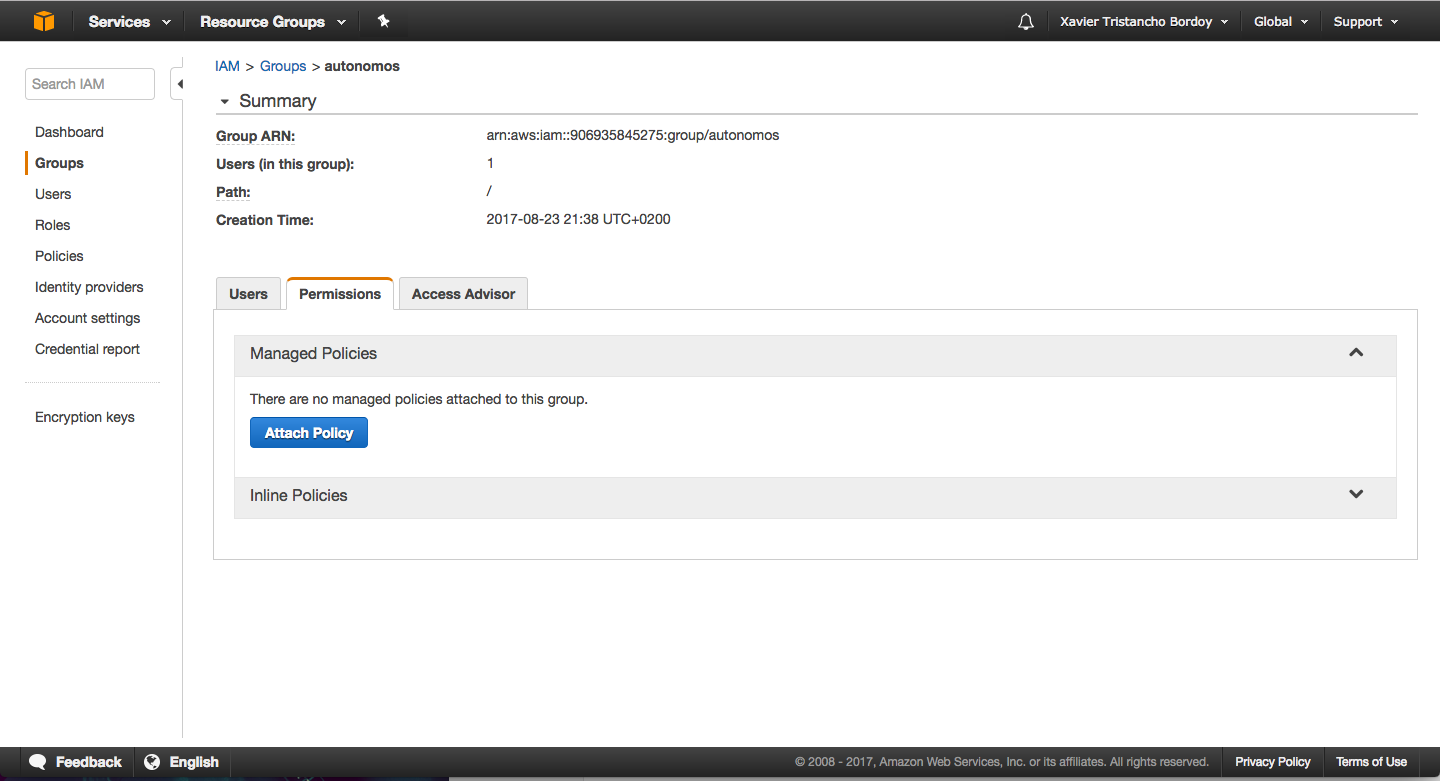Open Identity providers in sidebar

[89, 287]
